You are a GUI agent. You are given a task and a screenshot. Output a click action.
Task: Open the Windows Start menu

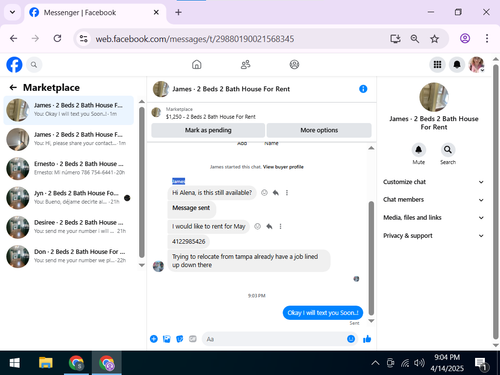click(15, 363)
